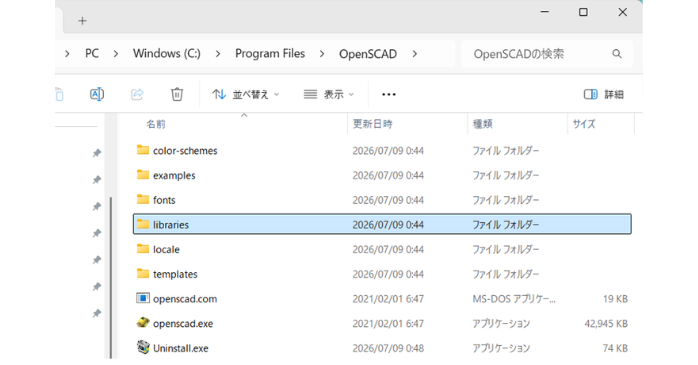Click the examples folder icon
Screen dimensions: 698x365
[143, 174]
